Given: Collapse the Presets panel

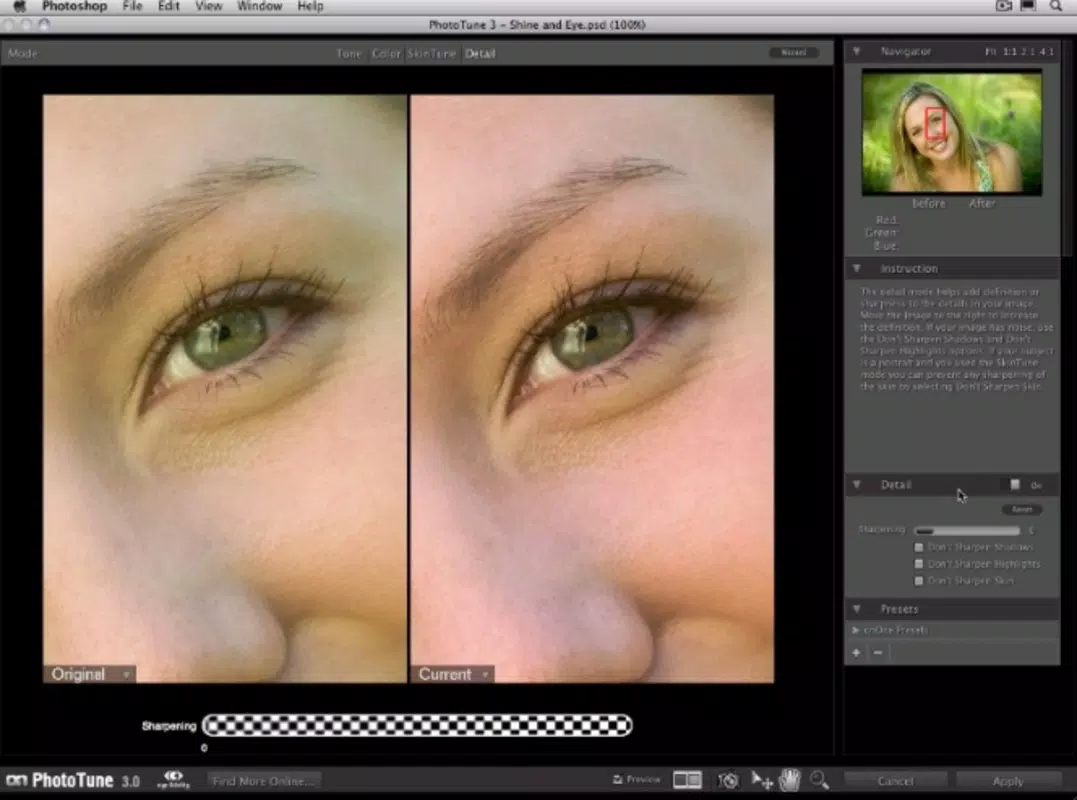Looking at the screenshot, I should tap(857, 608).
